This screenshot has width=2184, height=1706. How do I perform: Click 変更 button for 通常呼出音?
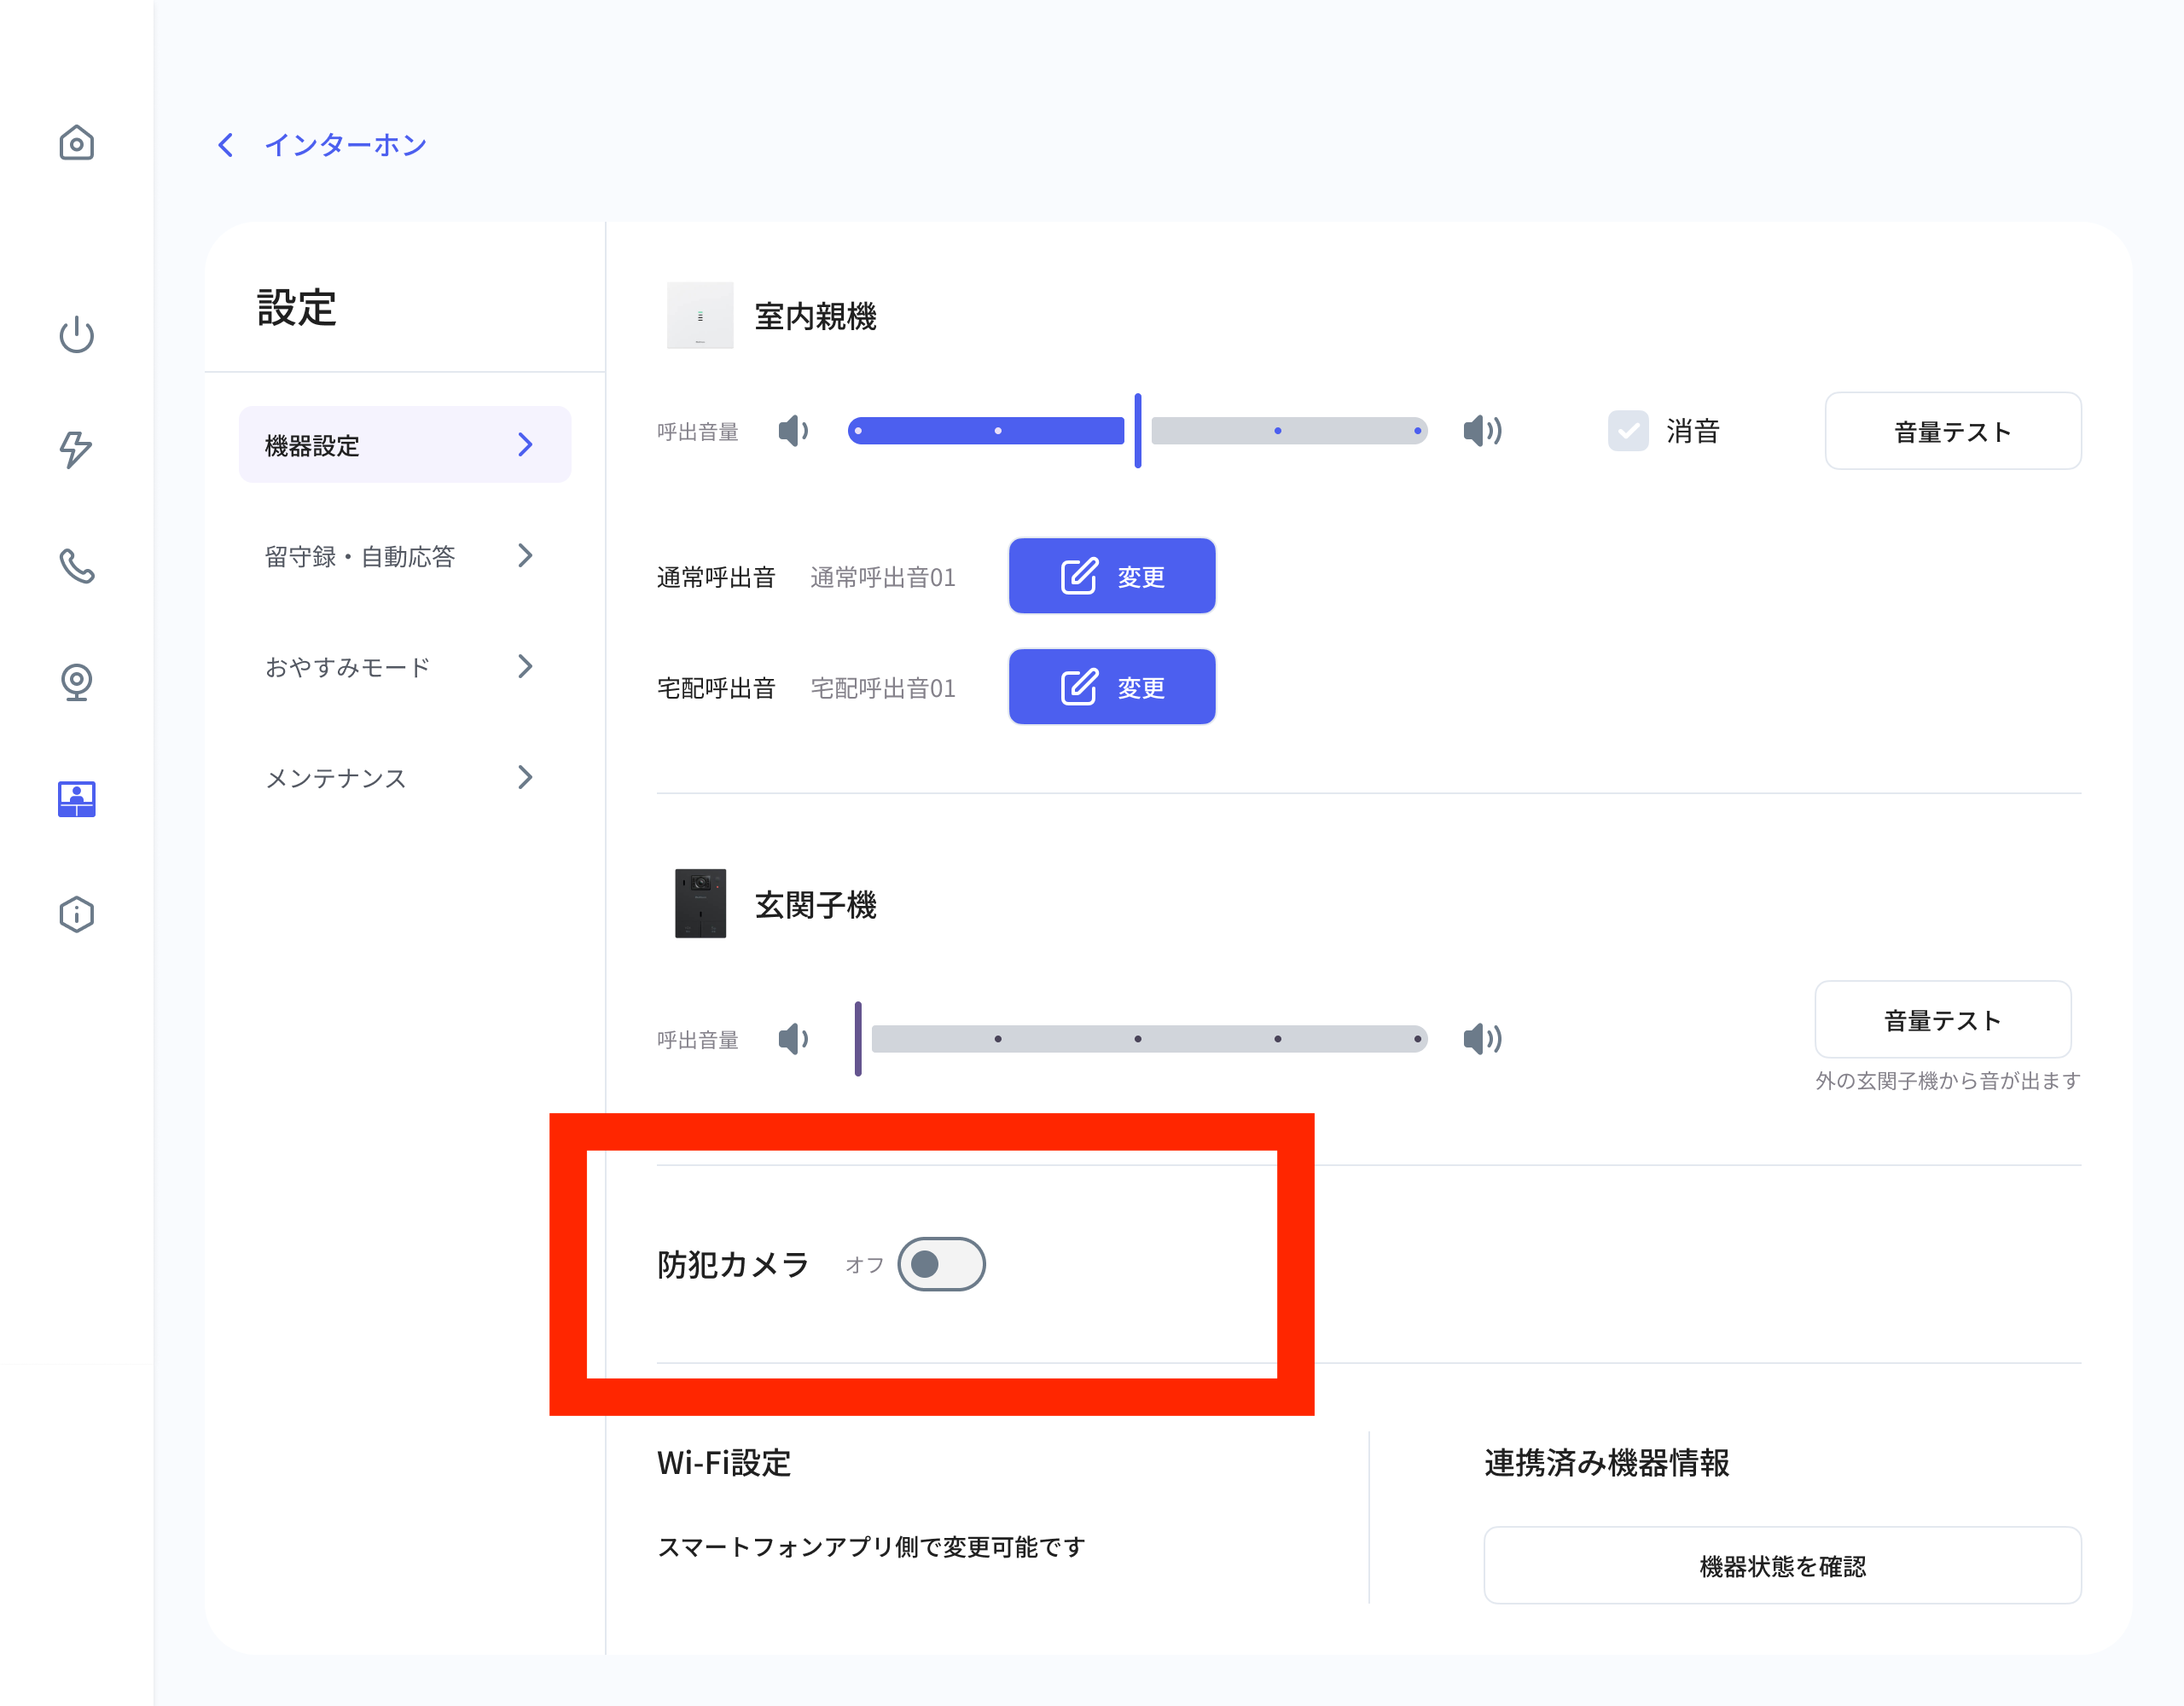click(x=1112, y=576)
